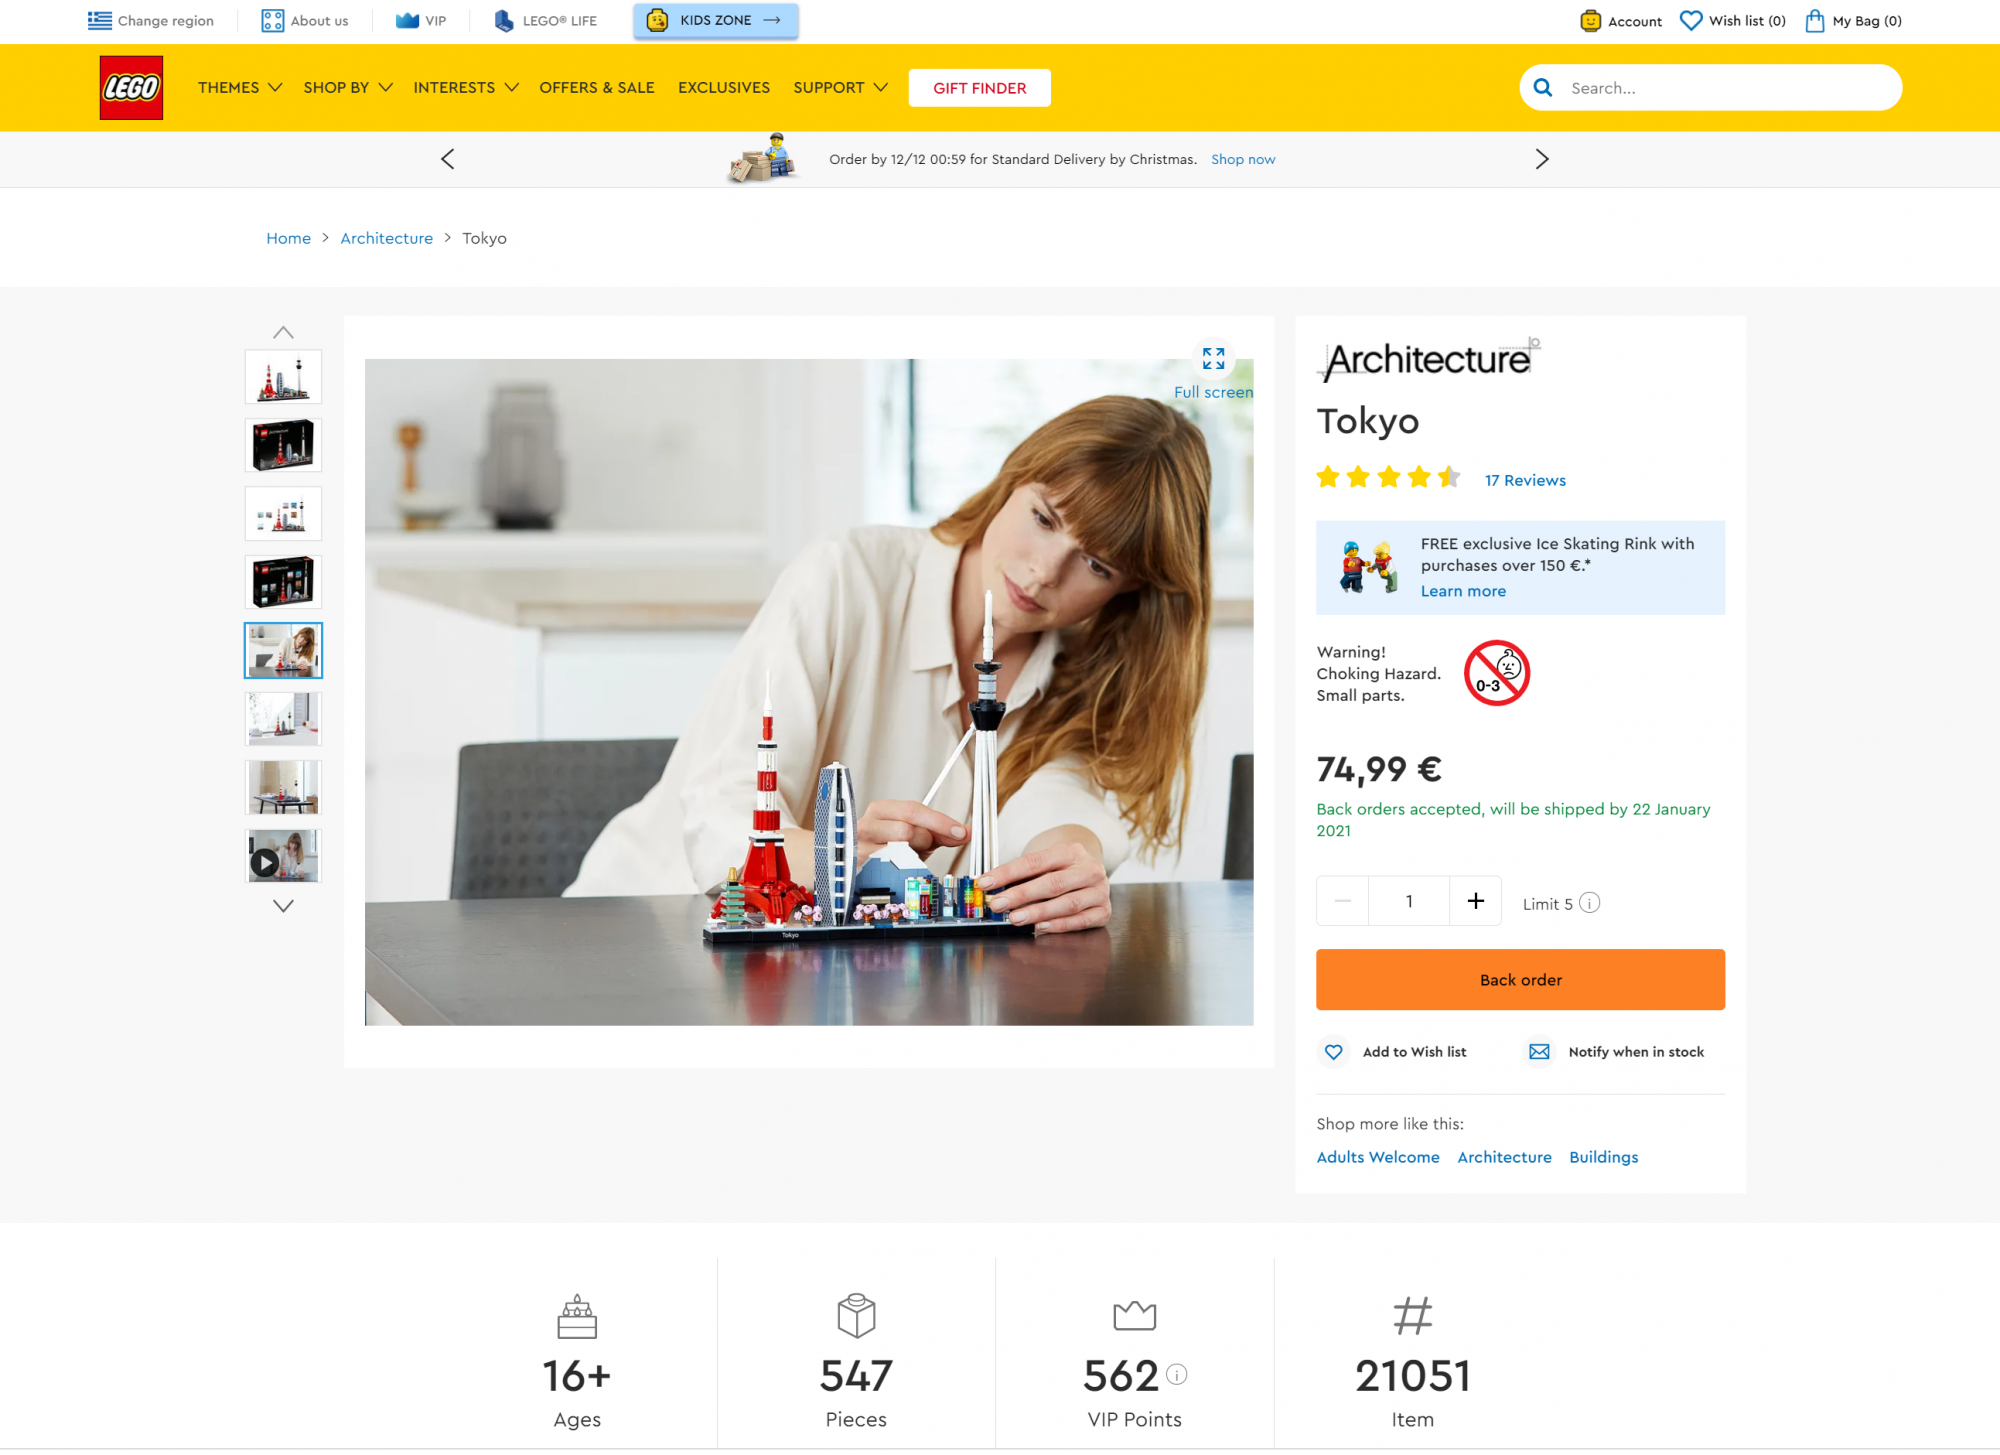Click the quantity value field
The width and height of the screenshot is (2000, 1455).
[1409, 901]
